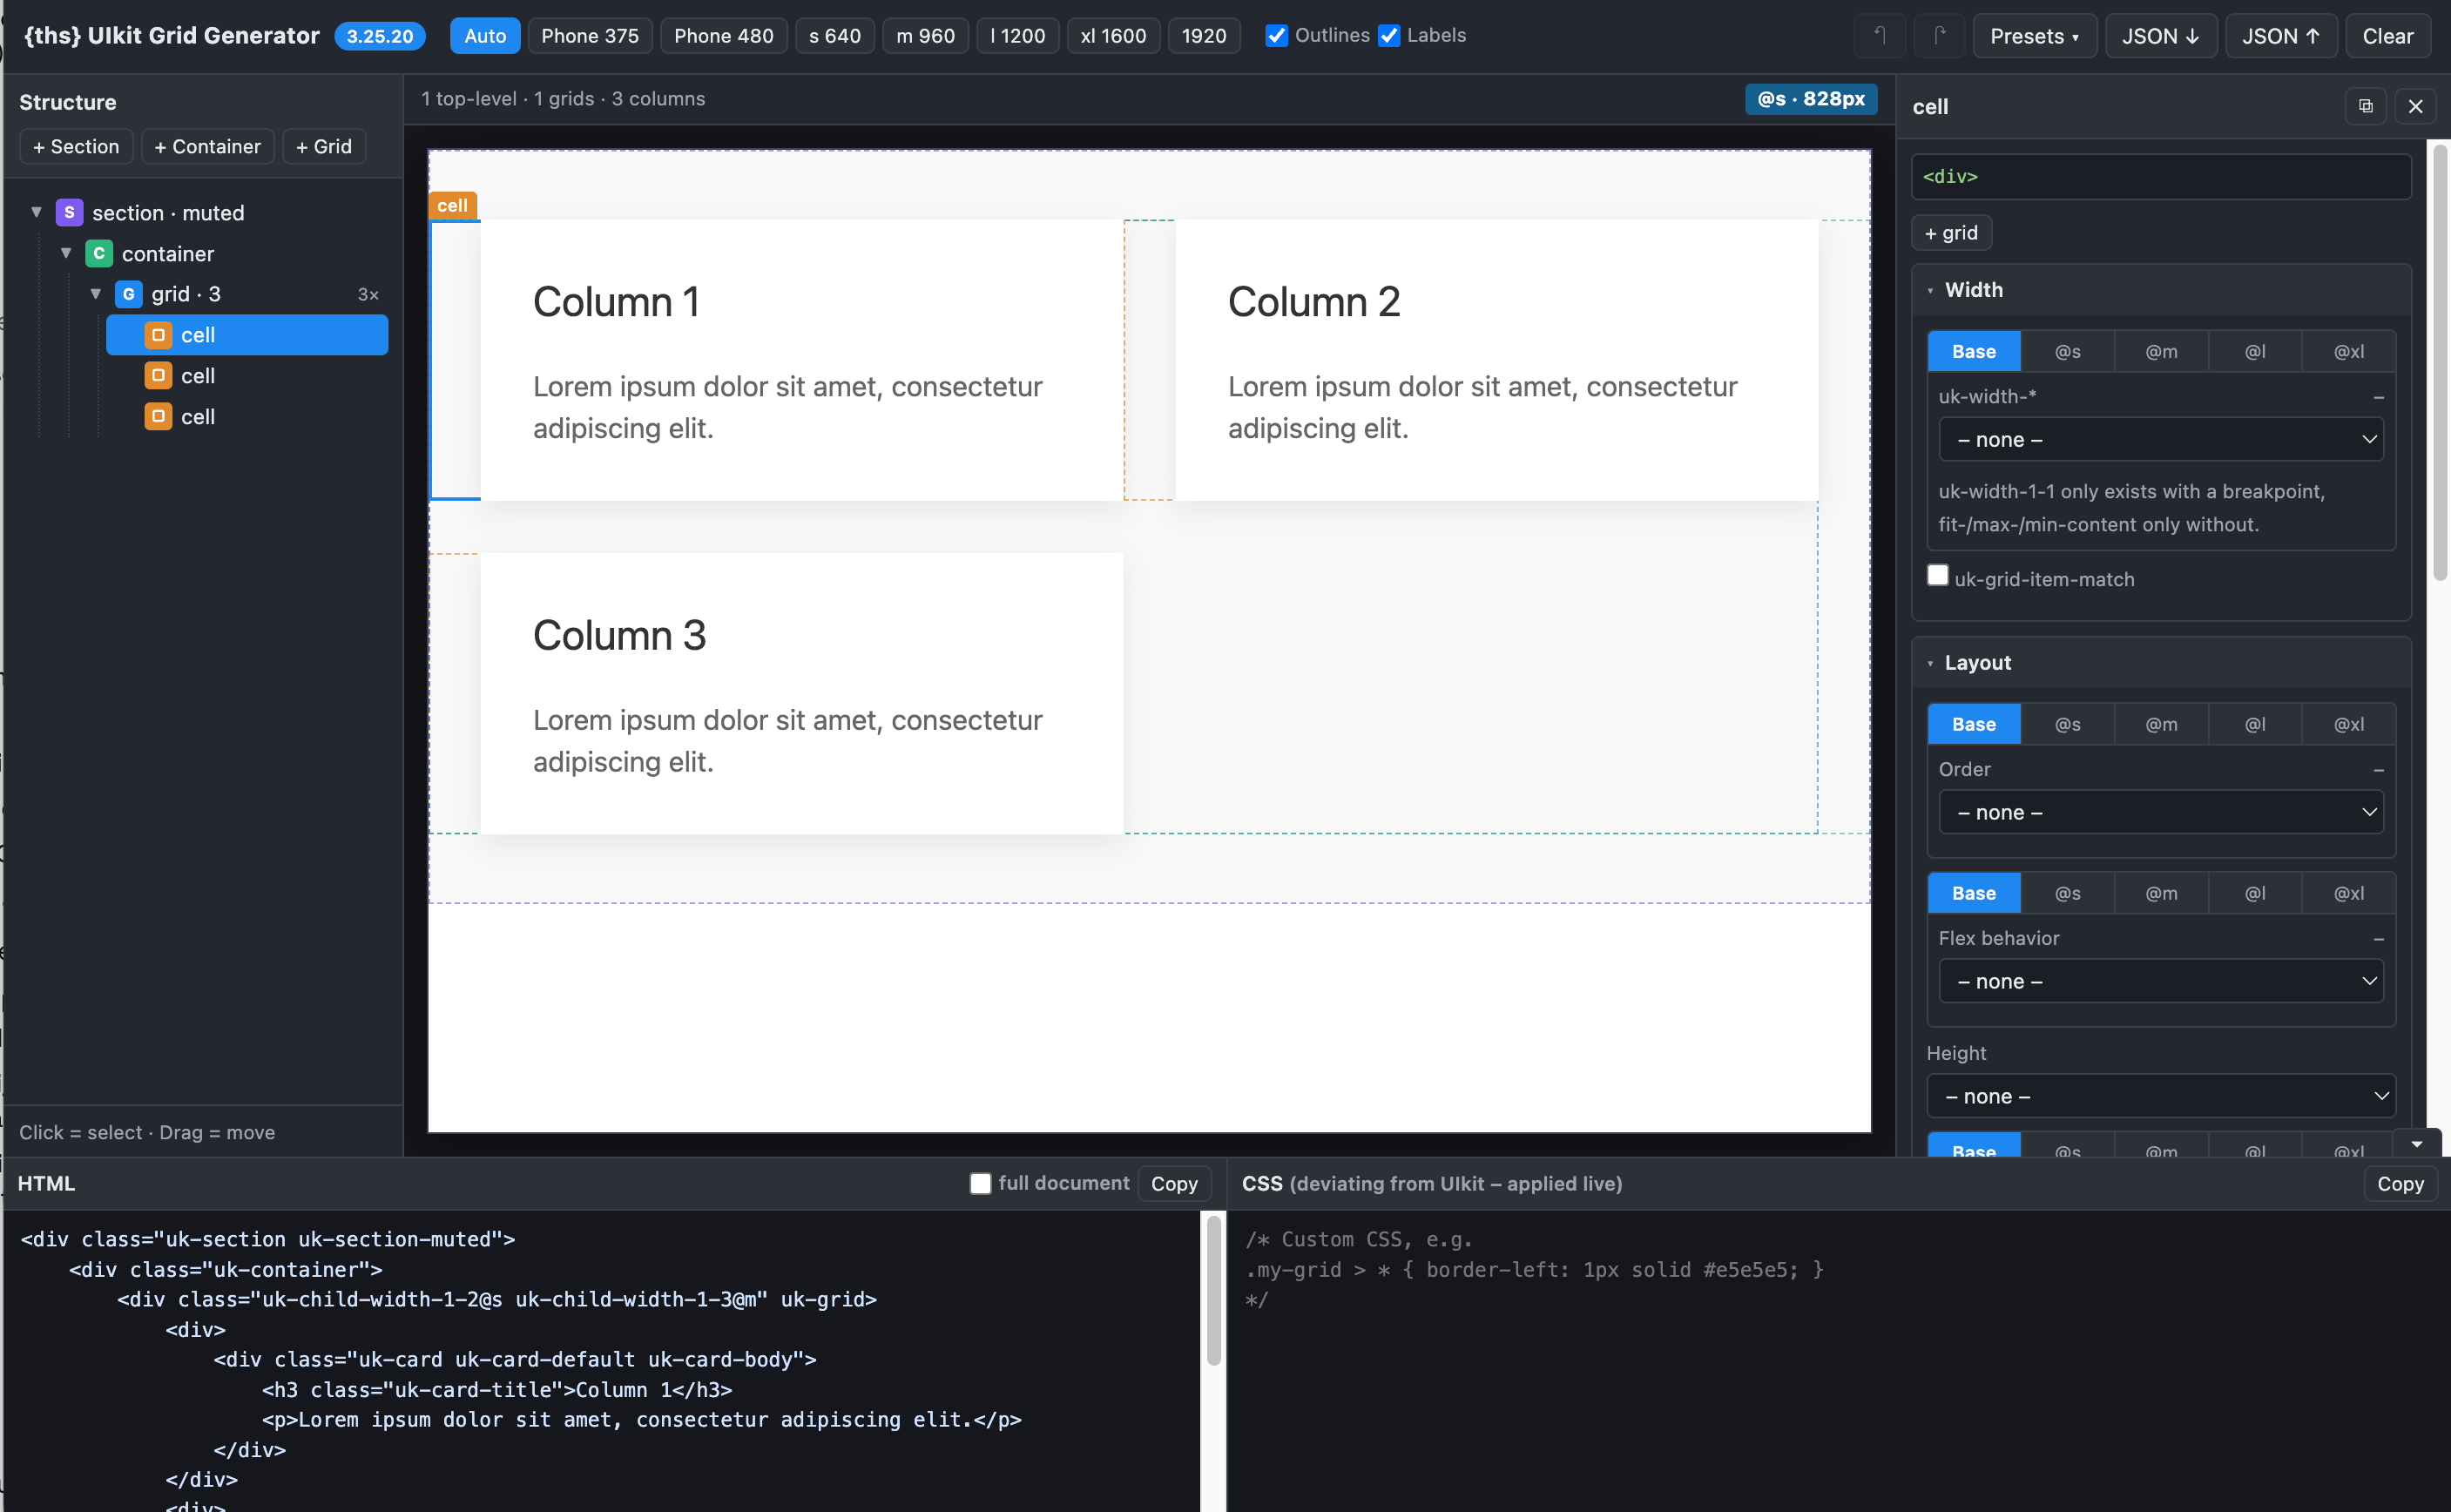Click the undo arrow icon
Image resolution: width=2451 pixels, height=1512 pixels.
(x=1879, y=36)
